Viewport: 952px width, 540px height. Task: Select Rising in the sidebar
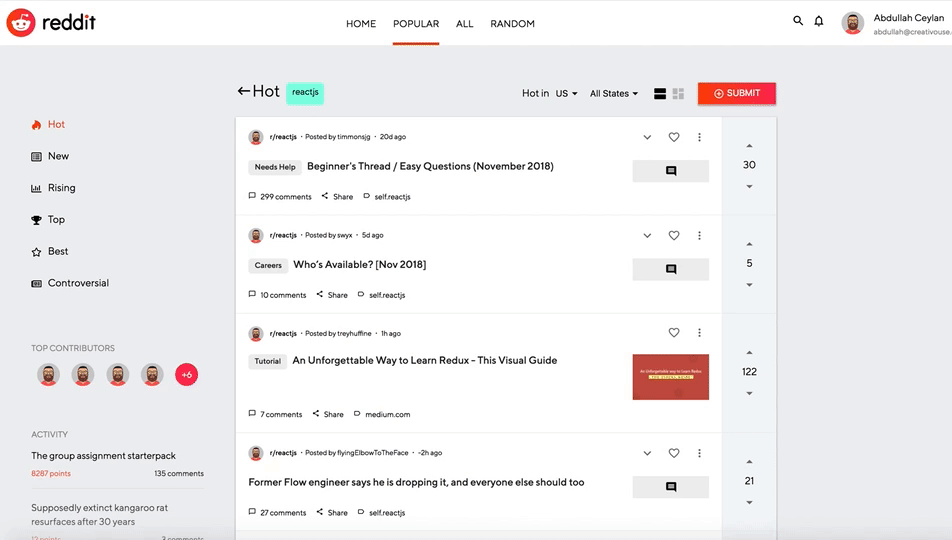53,188
